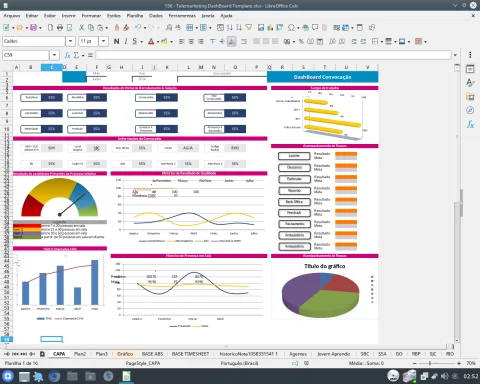Toggle center horizontally alignment
The width and height of the screenshot is (480, 384).
[x=191, y=41]
